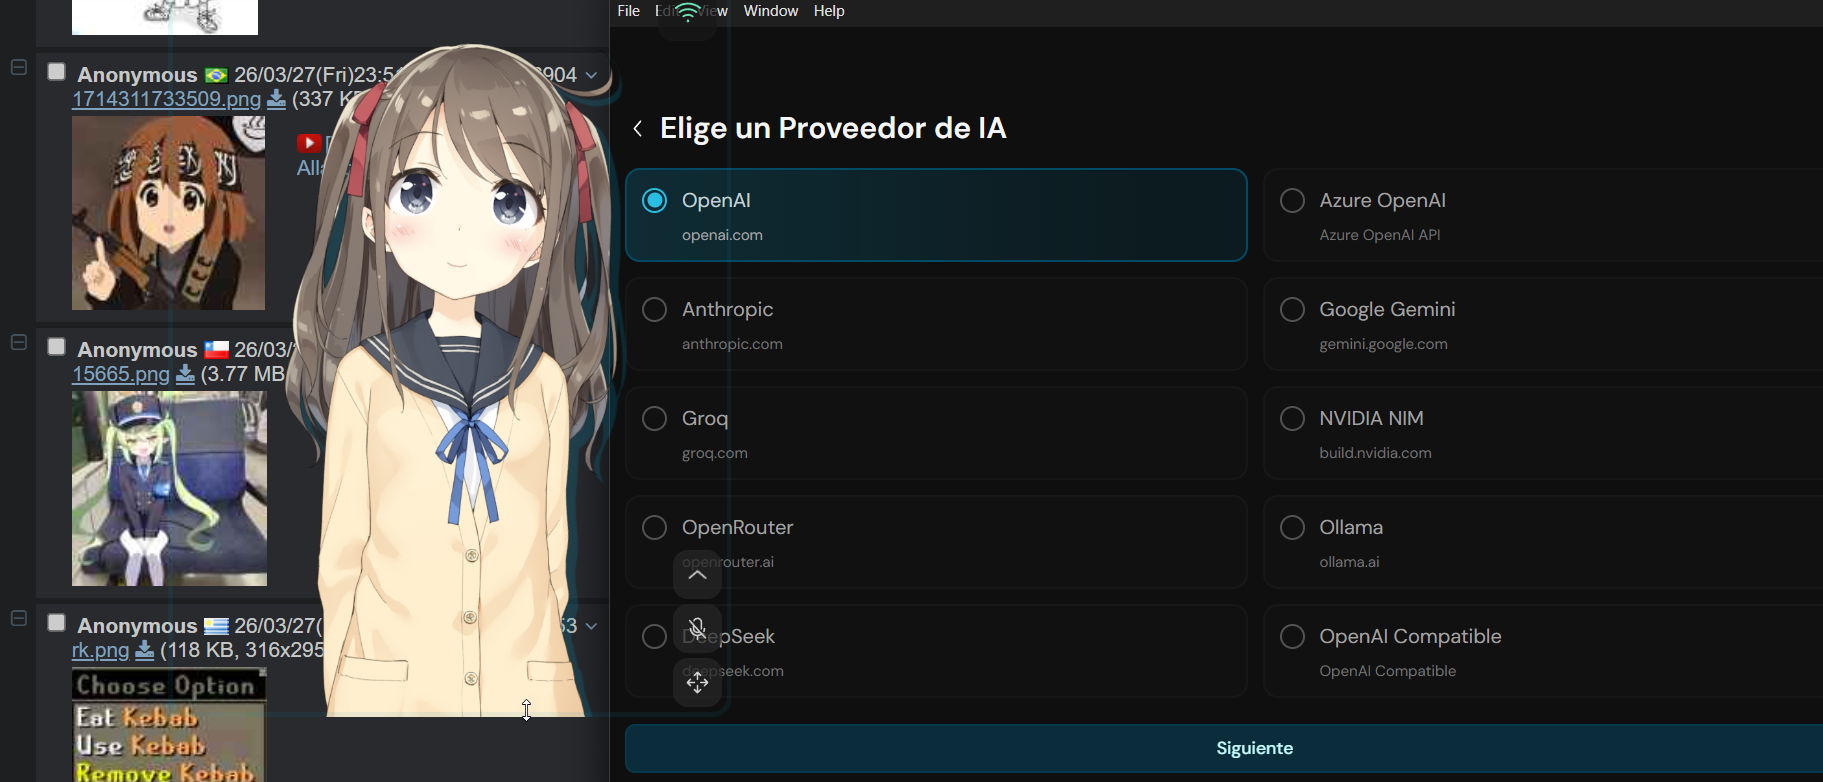Click the groq.com text under Groq
This screenshot has height=782, width=1823.
point(714,453)
